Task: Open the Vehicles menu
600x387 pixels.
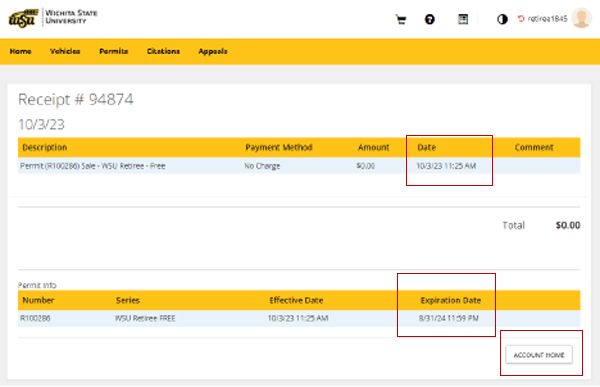Action: tap(65, 51)
